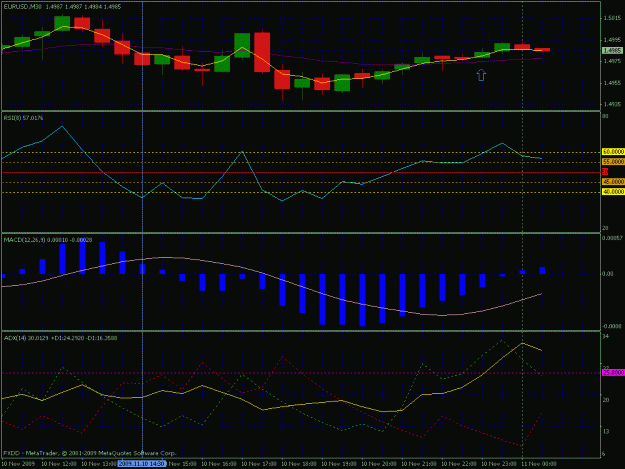Click the red 50 RSI level label

[x=605, y=172]
